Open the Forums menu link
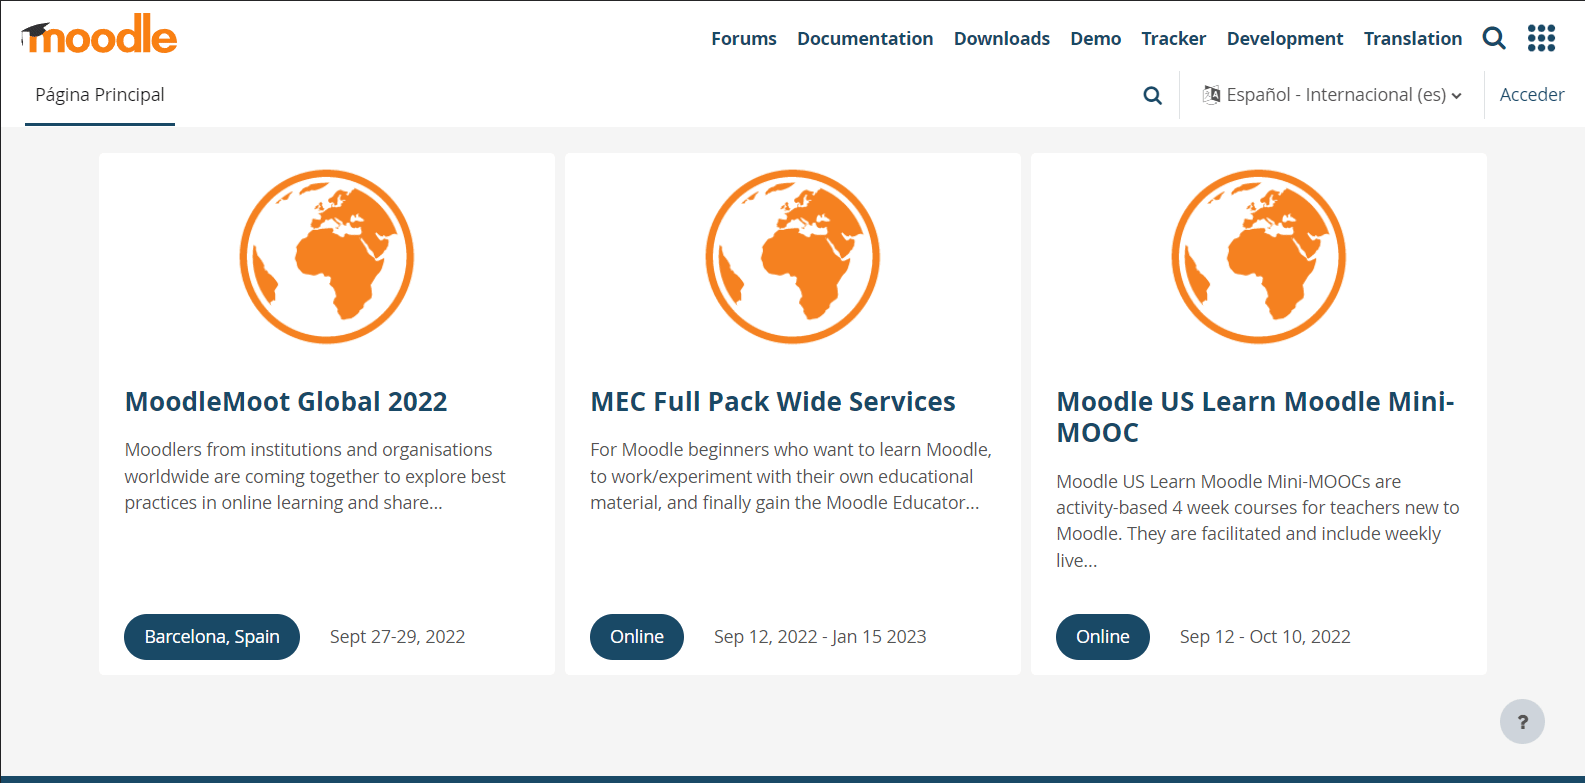This screenshot has width=1585, height=783. (744, 38)
